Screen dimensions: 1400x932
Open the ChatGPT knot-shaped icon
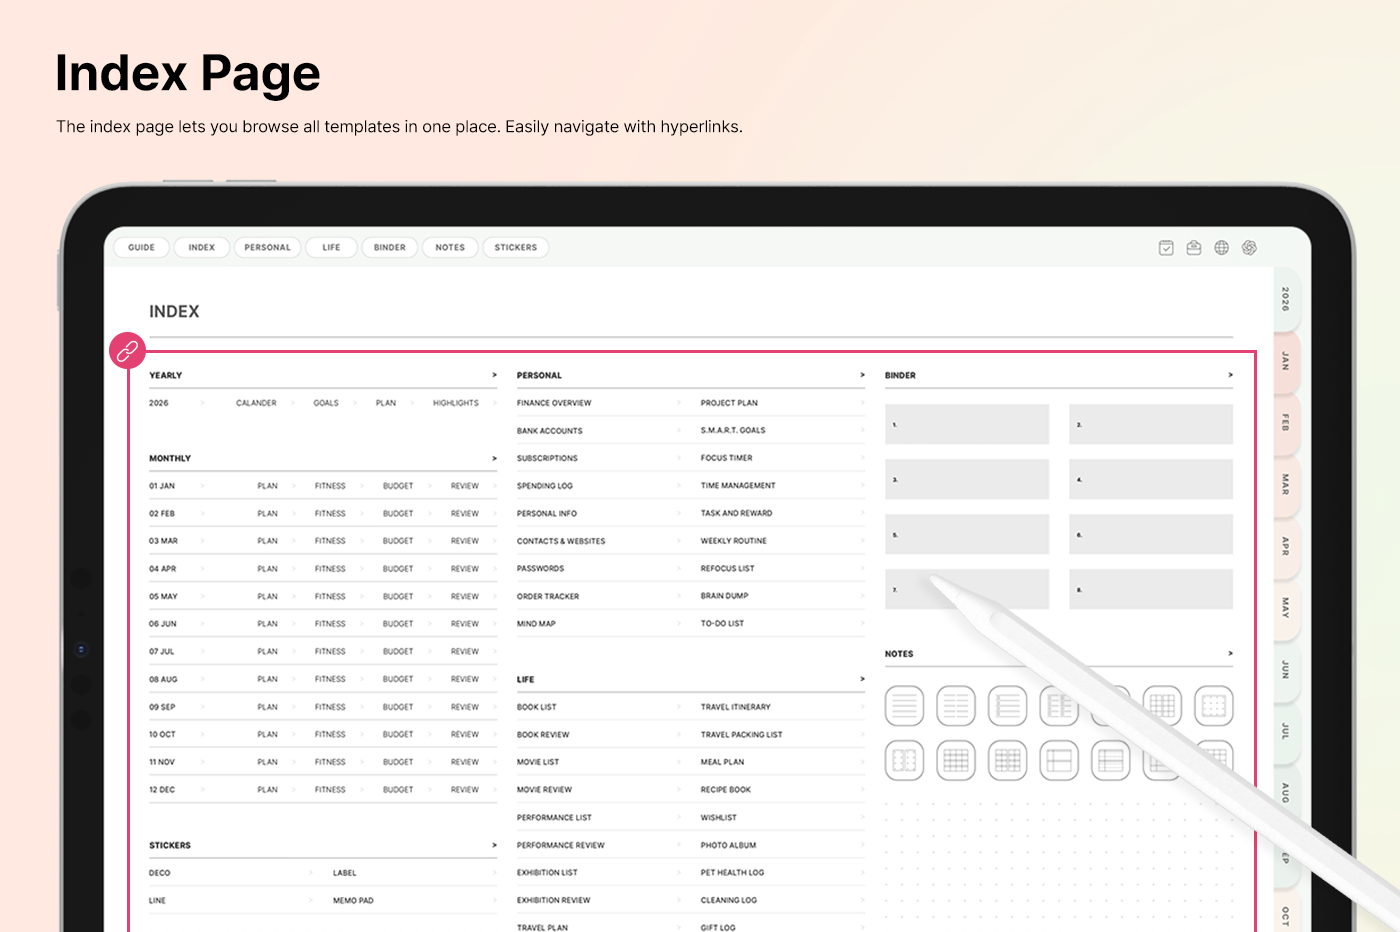pyautogui.click(x=1249, y=248)
